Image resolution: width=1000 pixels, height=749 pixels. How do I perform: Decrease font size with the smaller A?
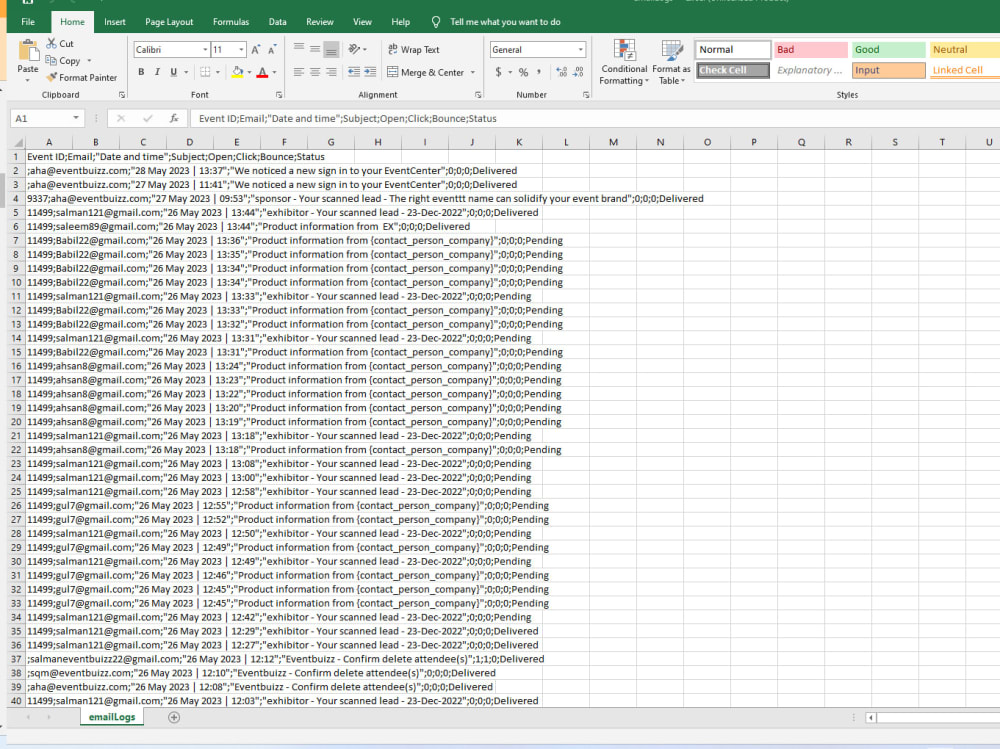[272, 50]
